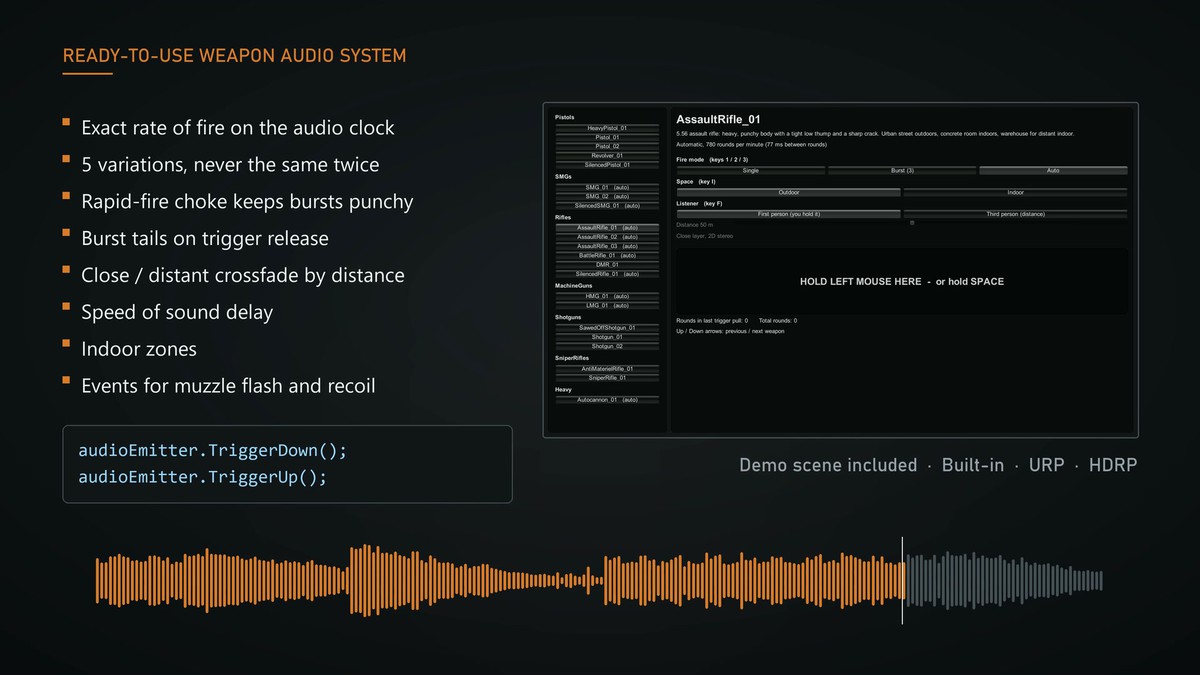Click the Distance slider handle
The height and width of the screenshot is (675, 1200).
click(911, 224)
